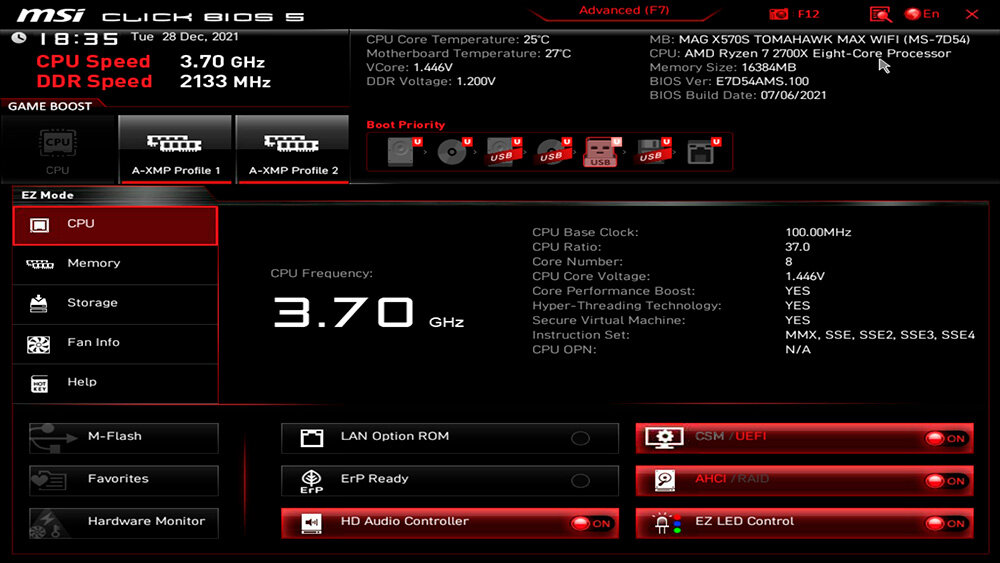
Task: Launch the M-Flash utility
Action: click(x=124, y=438)
